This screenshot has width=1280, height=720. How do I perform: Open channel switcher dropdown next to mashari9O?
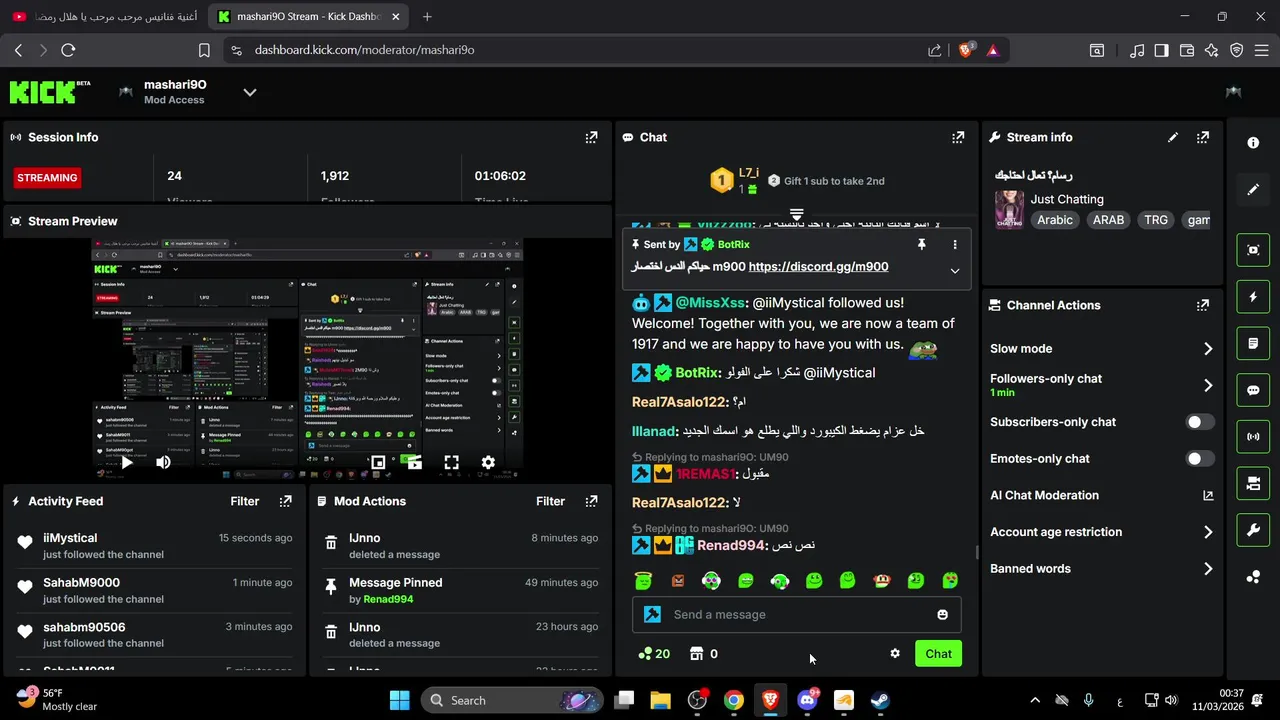pos(250,92)
